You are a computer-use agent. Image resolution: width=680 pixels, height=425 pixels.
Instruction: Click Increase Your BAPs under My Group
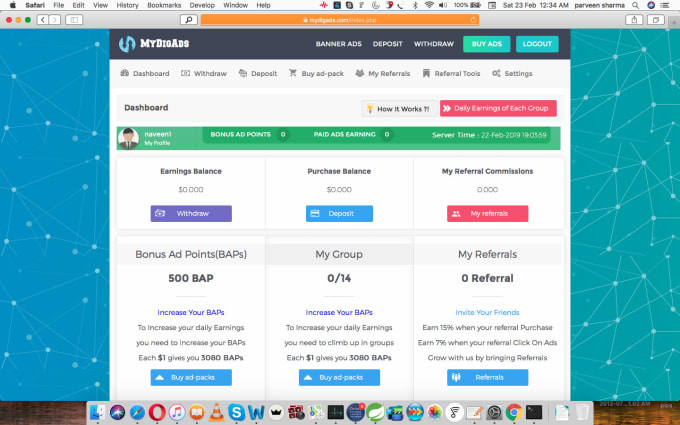point(339,312)
